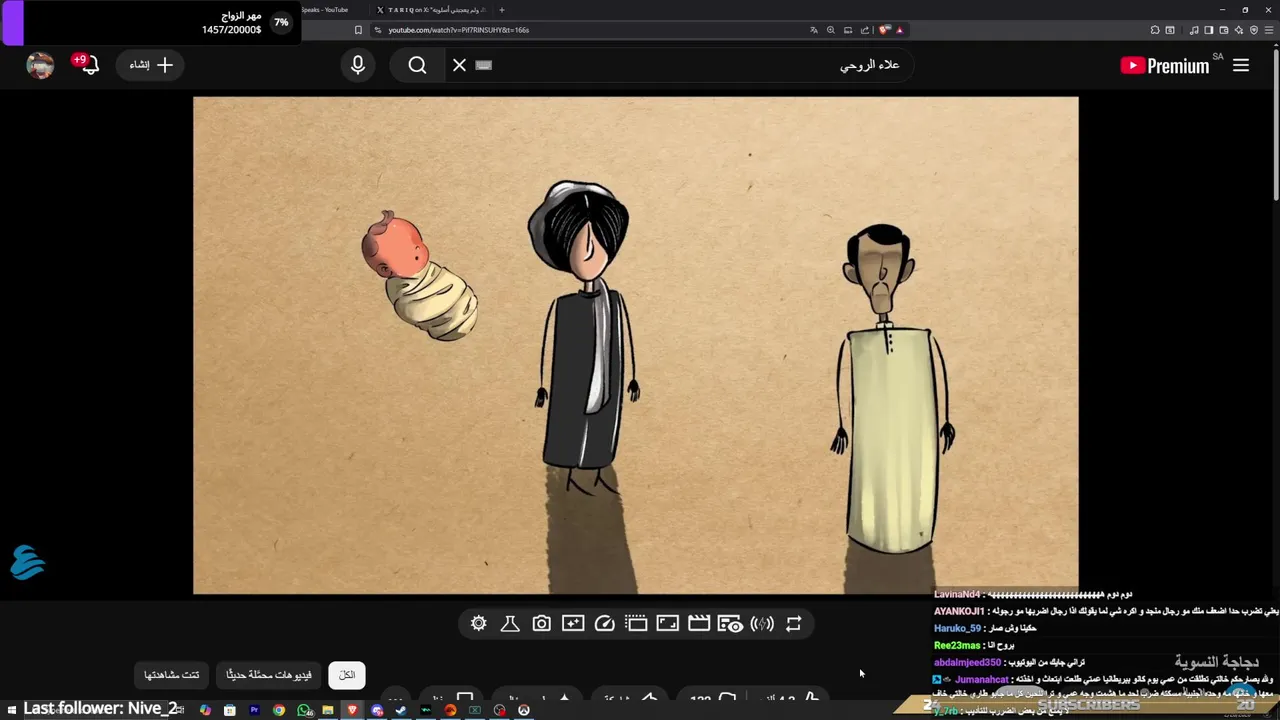Screen dimensions: 1280x720
Task: Open the enhancer settings gear below the video
Action: (x=479, y=624)
